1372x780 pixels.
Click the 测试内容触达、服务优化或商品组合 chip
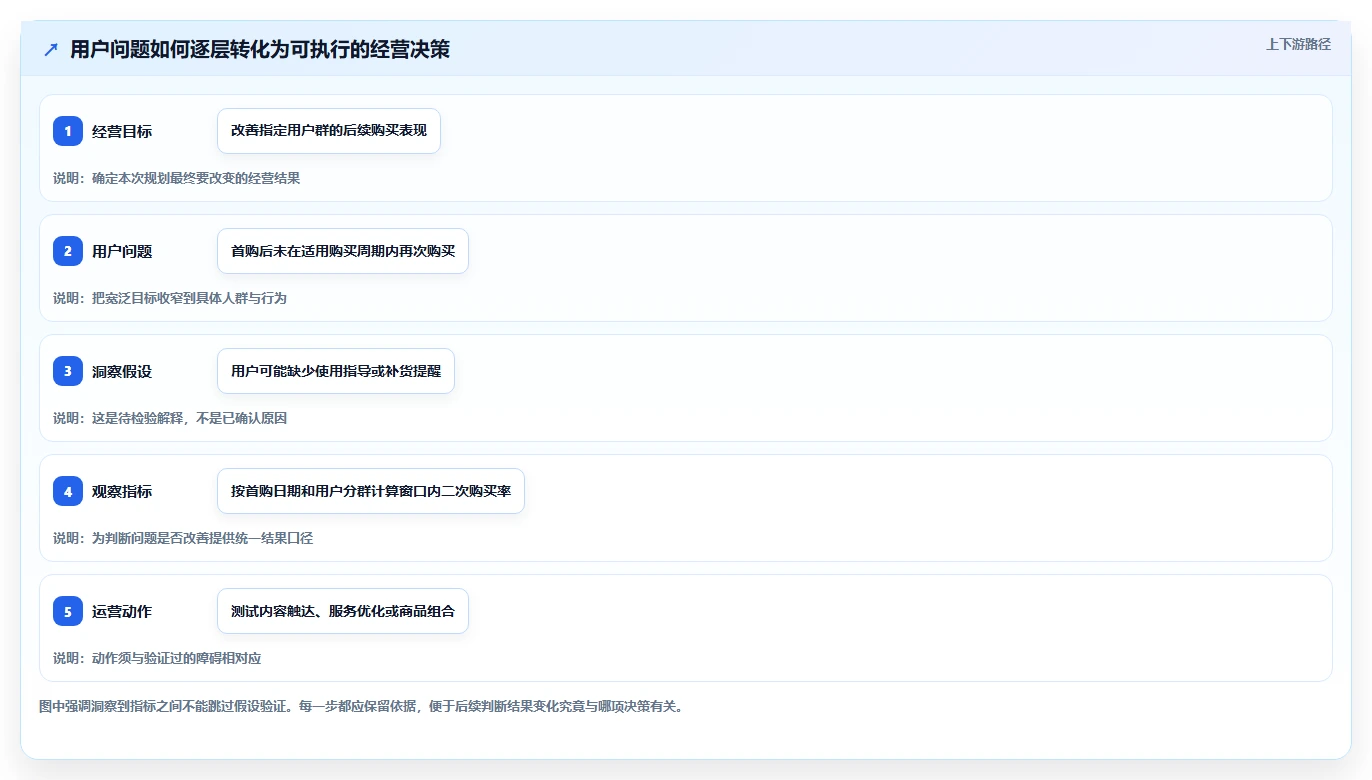point(343,611)
